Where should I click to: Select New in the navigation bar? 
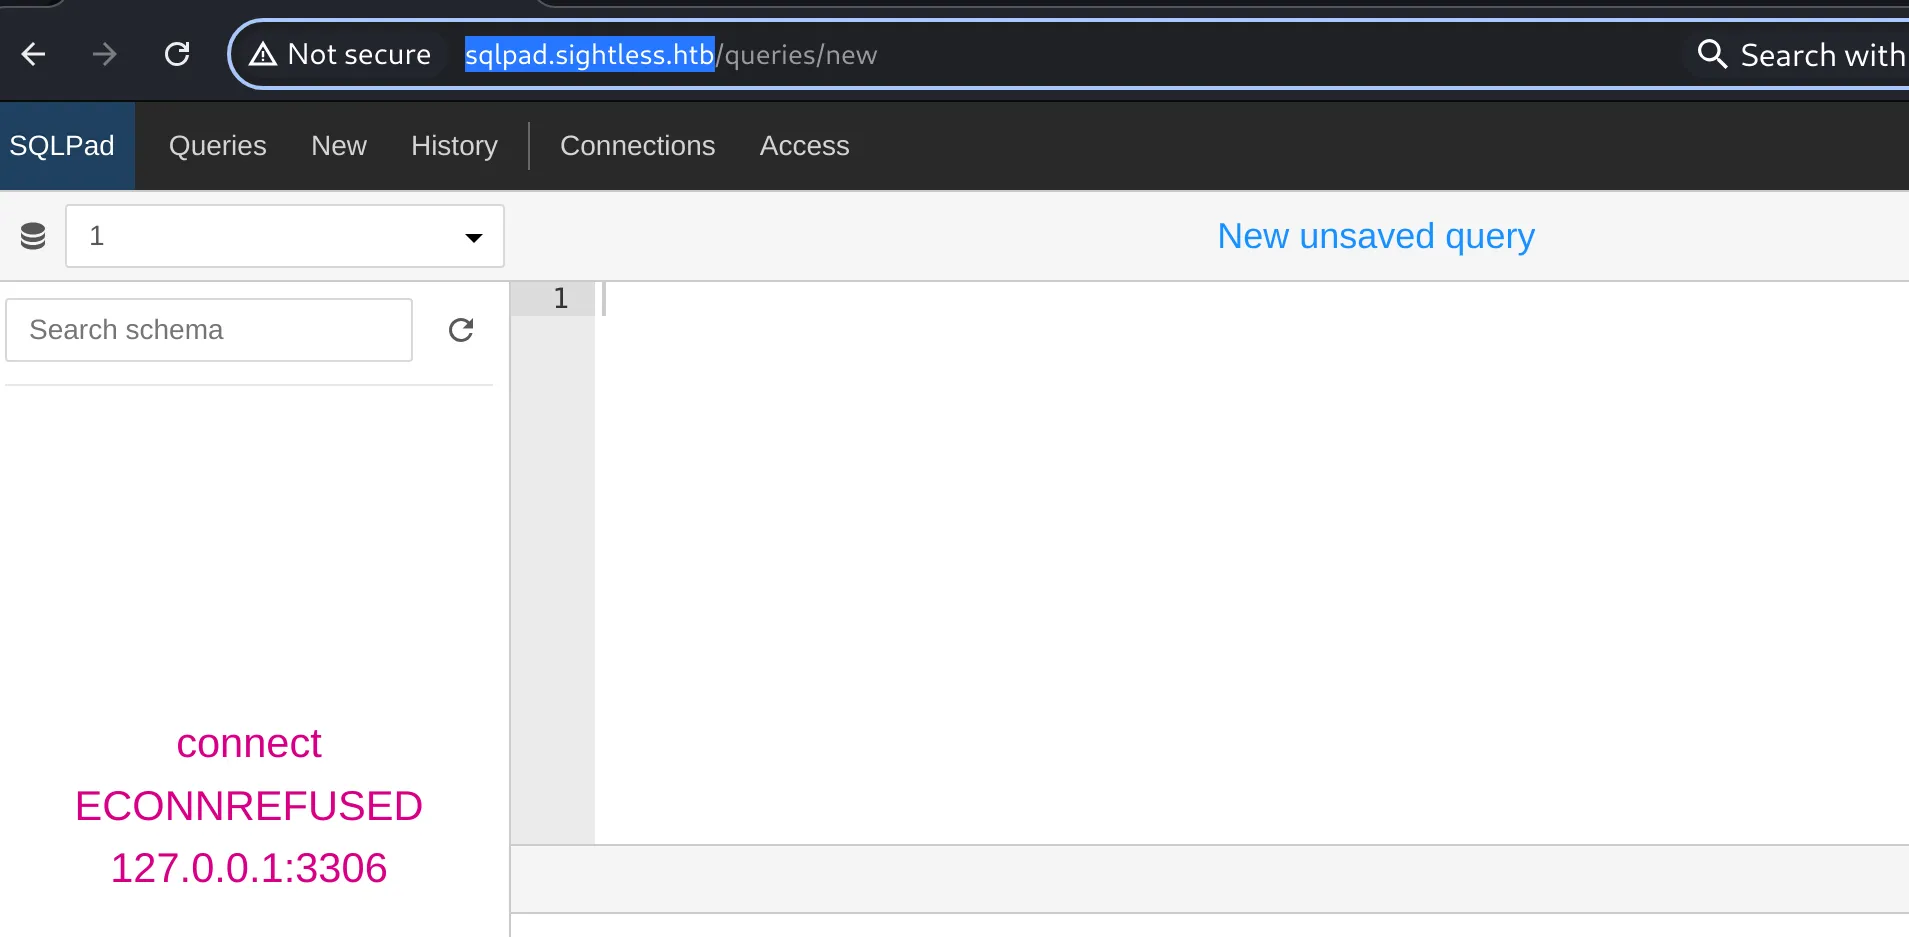pos(339,146)
